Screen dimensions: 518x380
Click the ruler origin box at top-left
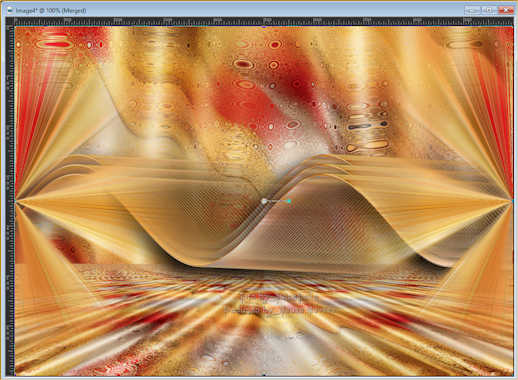coord(10,22)
